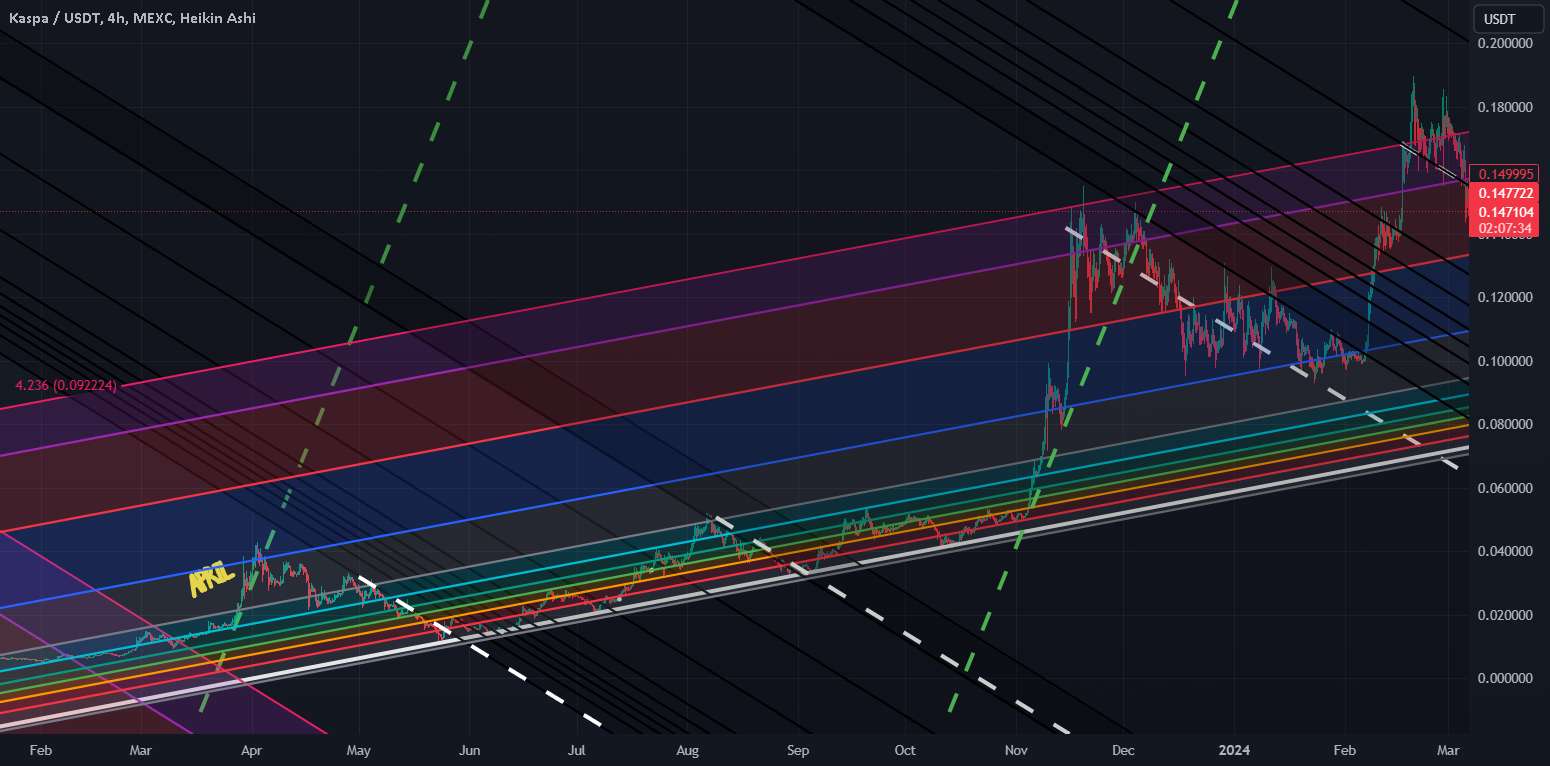Viewport: 1550px width, 766px height.
Task: Click the Jul time axis label
Action: point(576,749)
